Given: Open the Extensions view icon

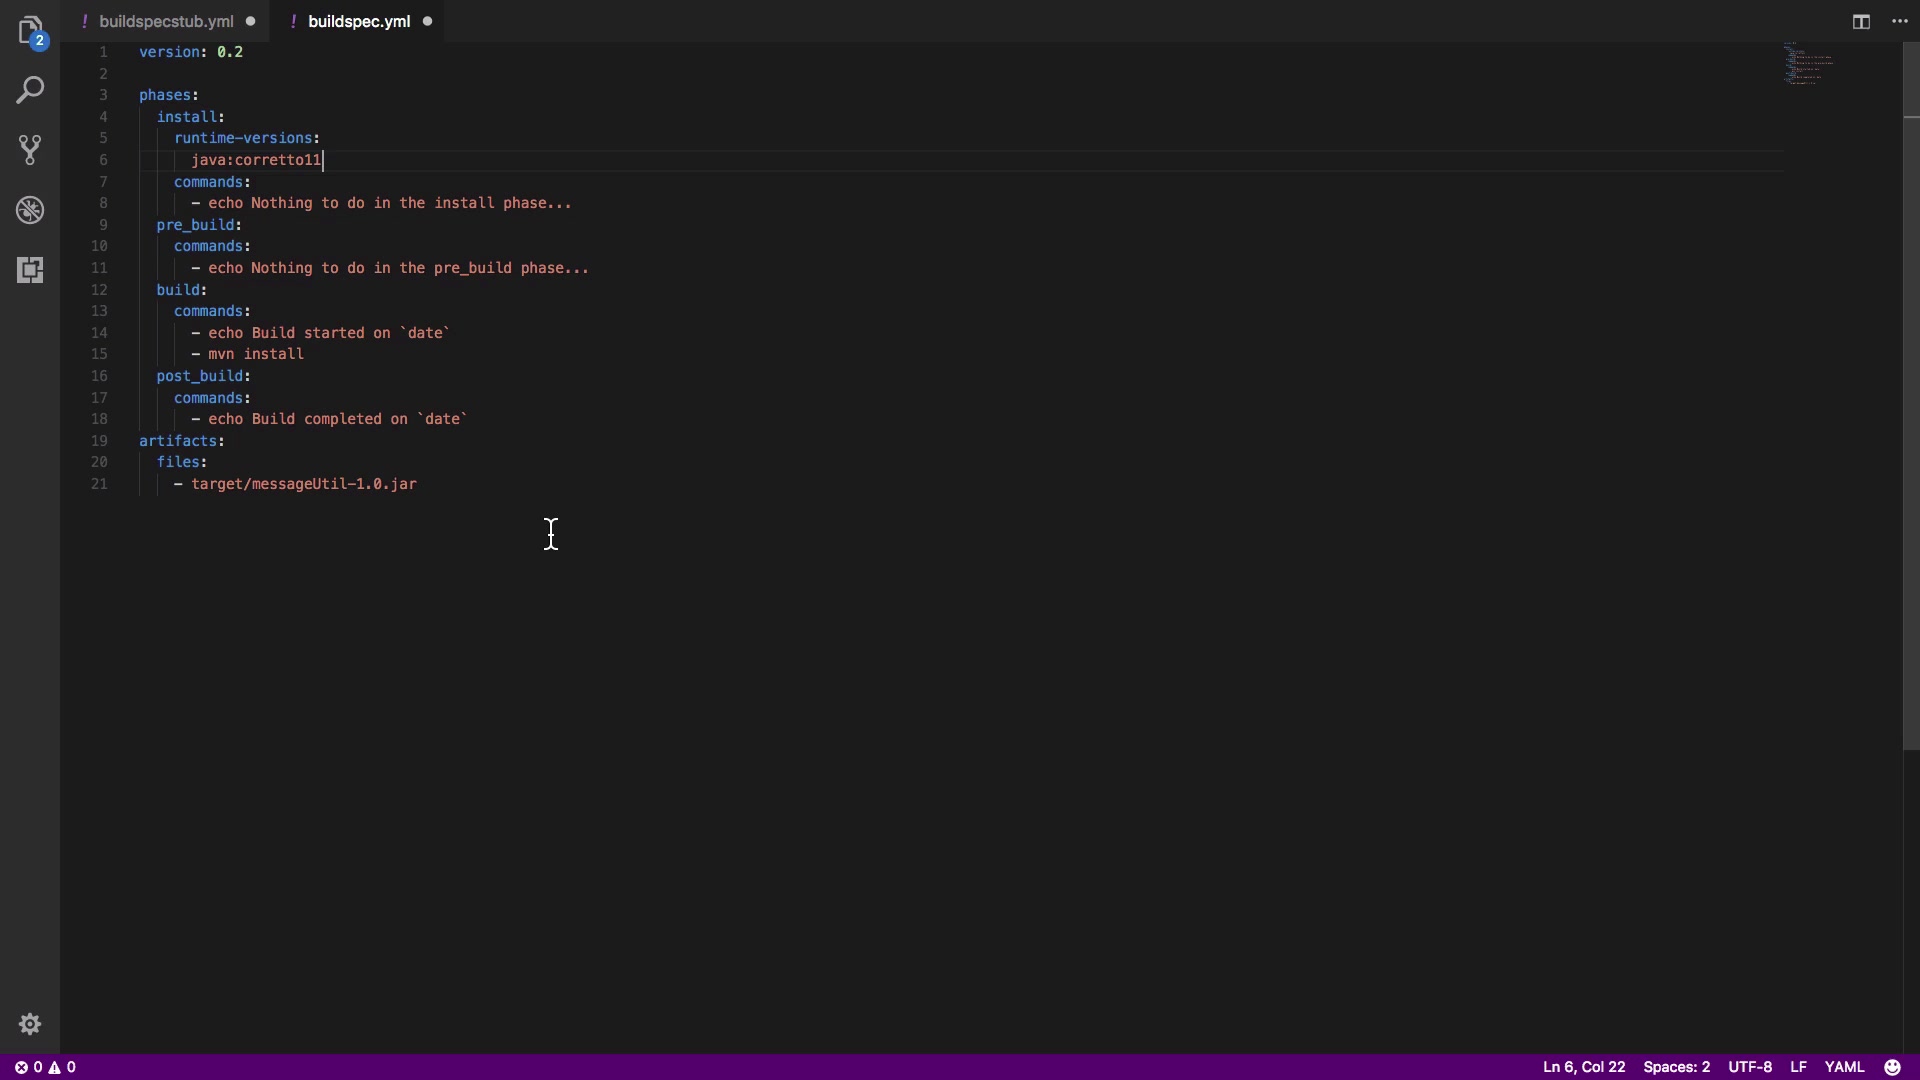Looking at the screenshot, I should [x=30, y=270].
